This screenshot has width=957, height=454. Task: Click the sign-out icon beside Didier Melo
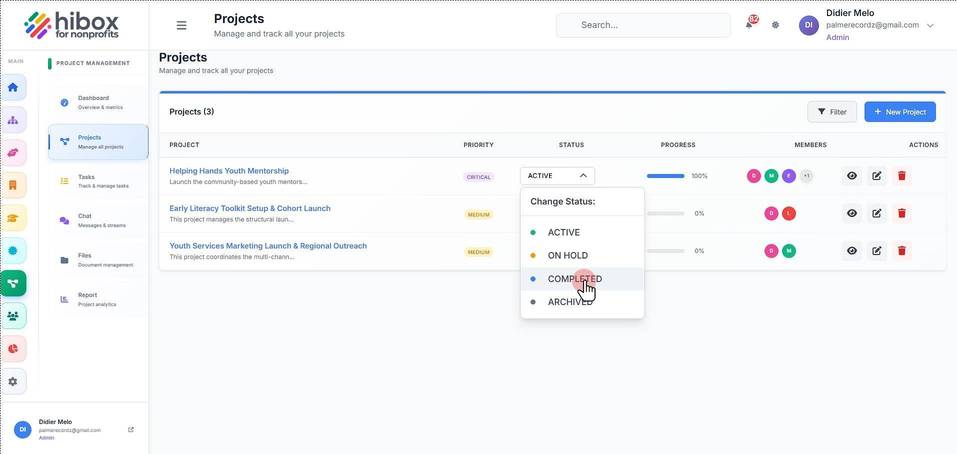(131, 430)
